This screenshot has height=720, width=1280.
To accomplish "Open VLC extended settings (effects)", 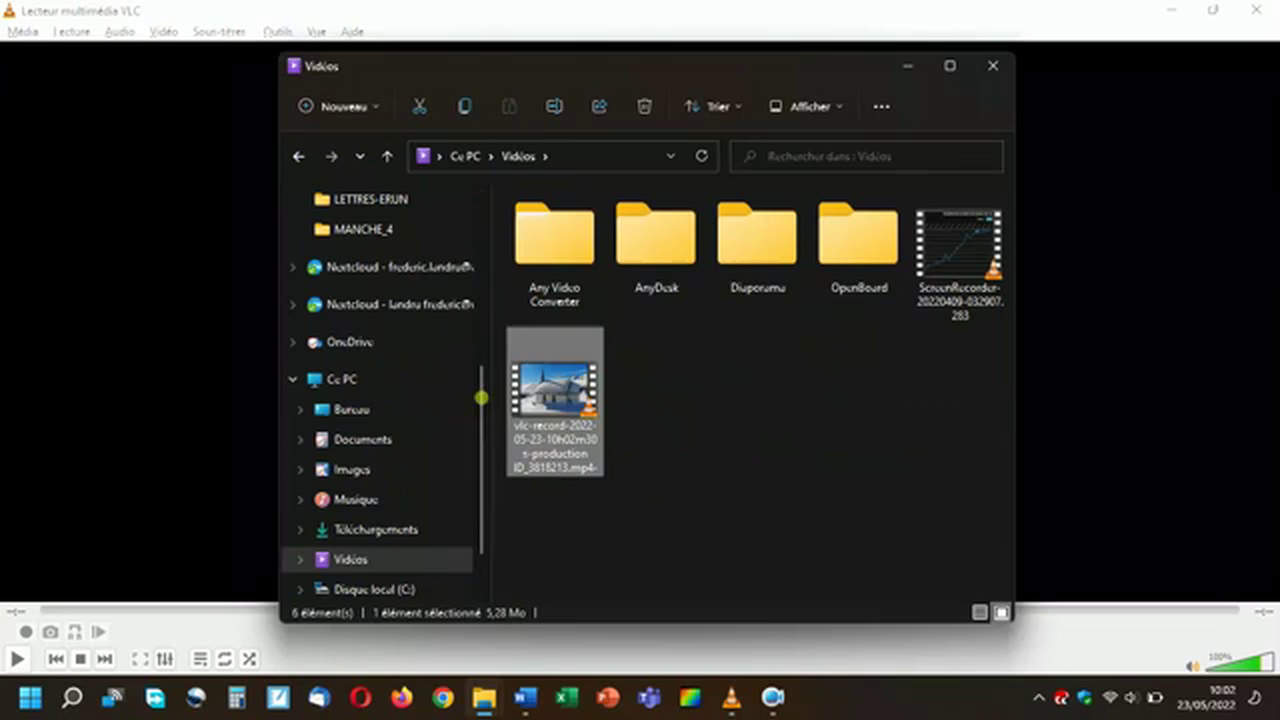I will [x=165, y=659].
